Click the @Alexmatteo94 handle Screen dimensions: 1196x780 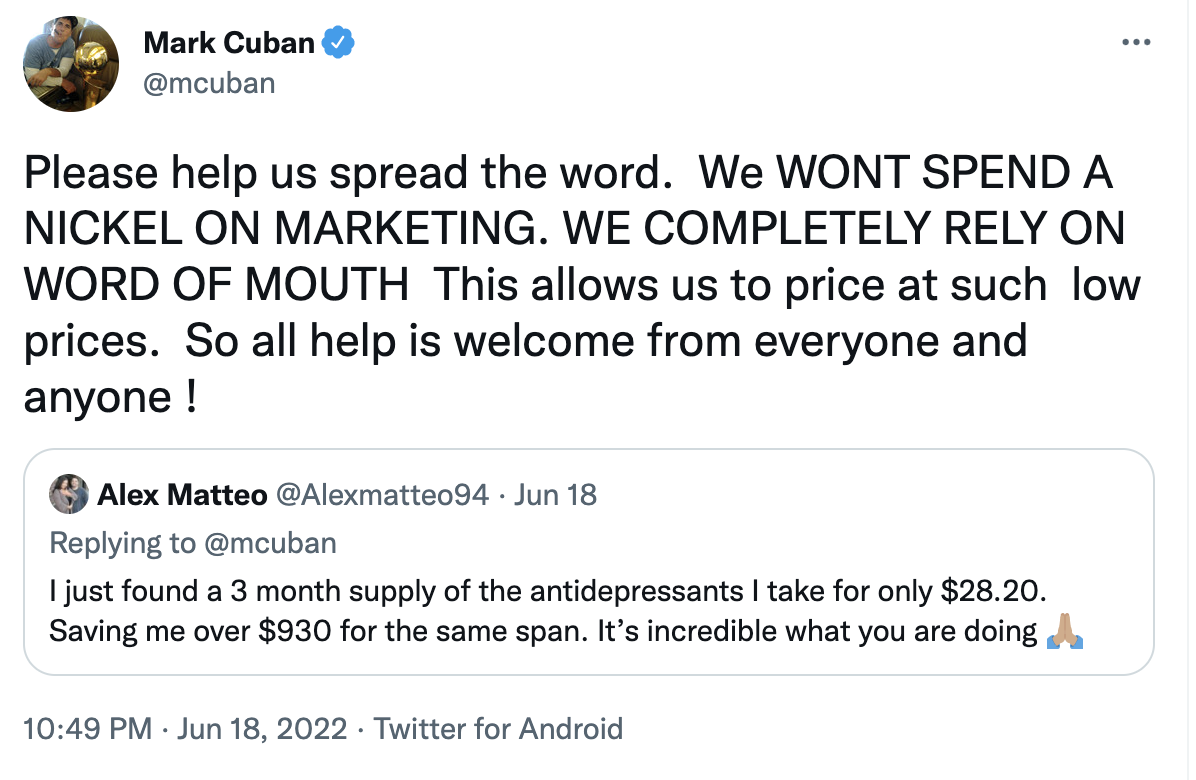coord(382,494)
